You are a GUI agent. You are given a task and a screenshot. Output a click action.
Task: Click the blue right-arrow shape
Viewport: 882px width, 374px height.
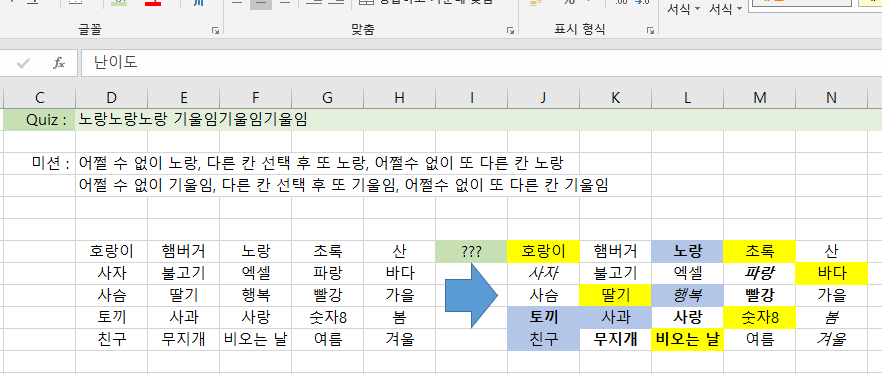471,295
